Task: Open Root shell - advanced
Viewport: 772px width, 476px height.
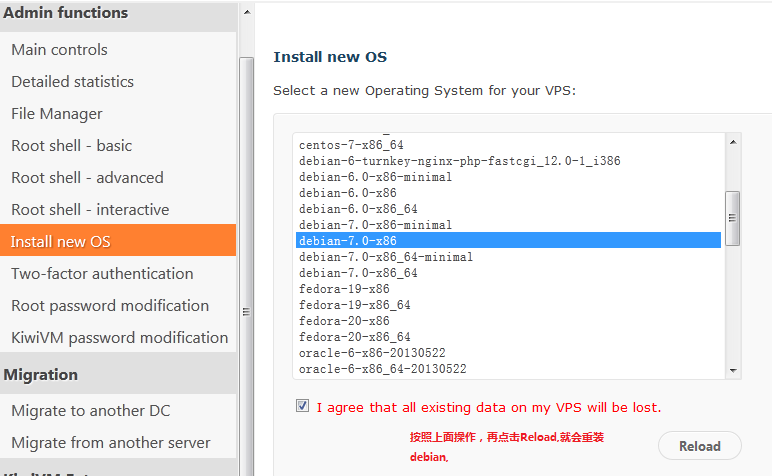Action: [88, 178]
